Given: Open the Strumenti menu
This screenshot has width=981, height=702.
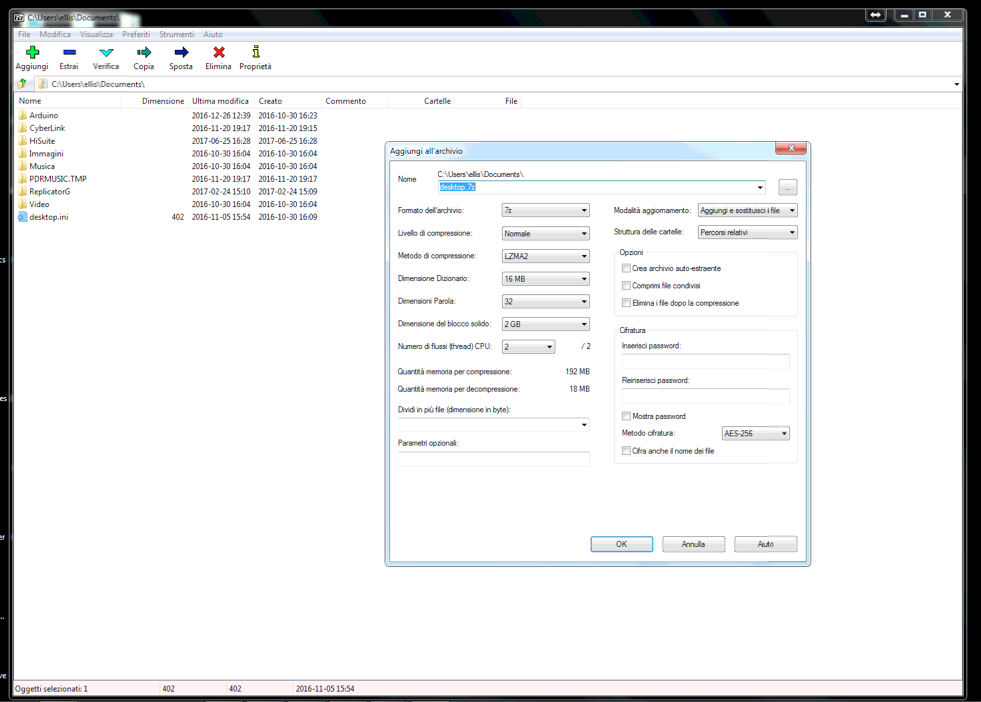Looking at the screenshot, I should click(176, 34).
